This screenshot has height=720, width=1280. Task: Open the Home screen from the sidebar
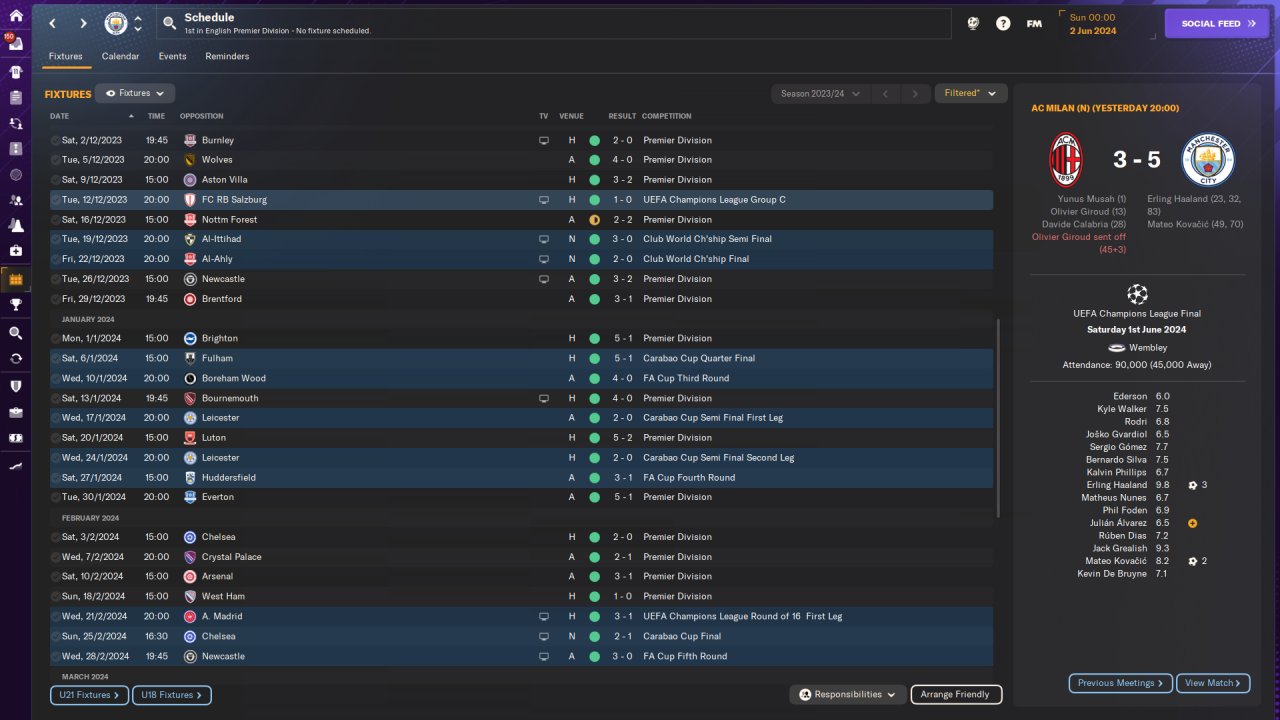15,16
